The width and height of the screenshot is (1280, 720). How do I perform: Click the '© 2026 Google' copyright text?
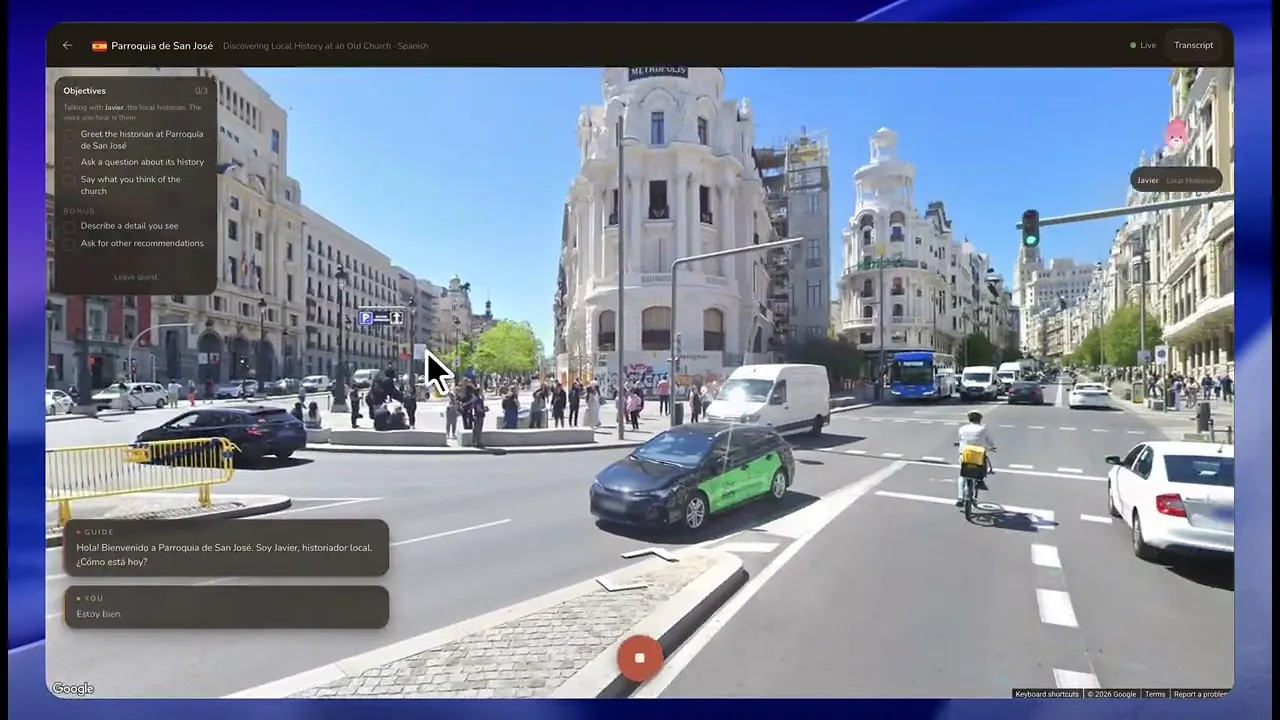click(x=1112, y=694)
